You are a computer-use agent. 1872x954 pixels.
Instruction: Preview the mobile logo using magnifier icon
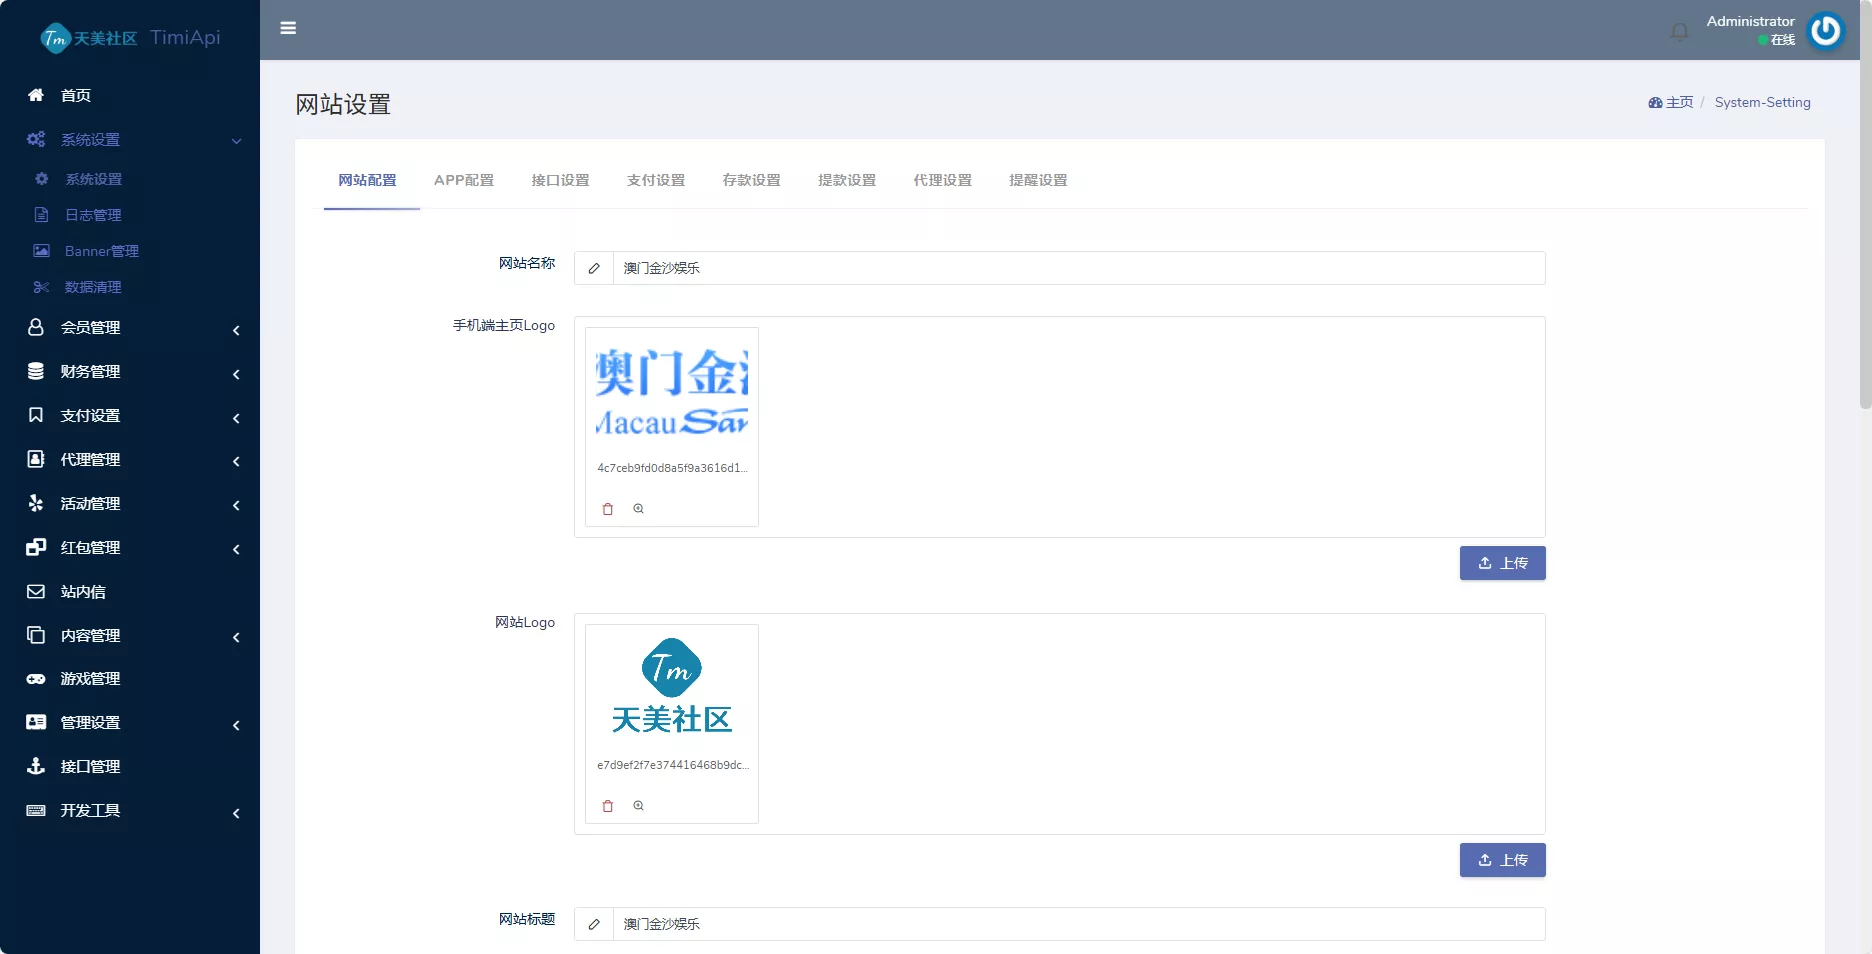[638, 510]
